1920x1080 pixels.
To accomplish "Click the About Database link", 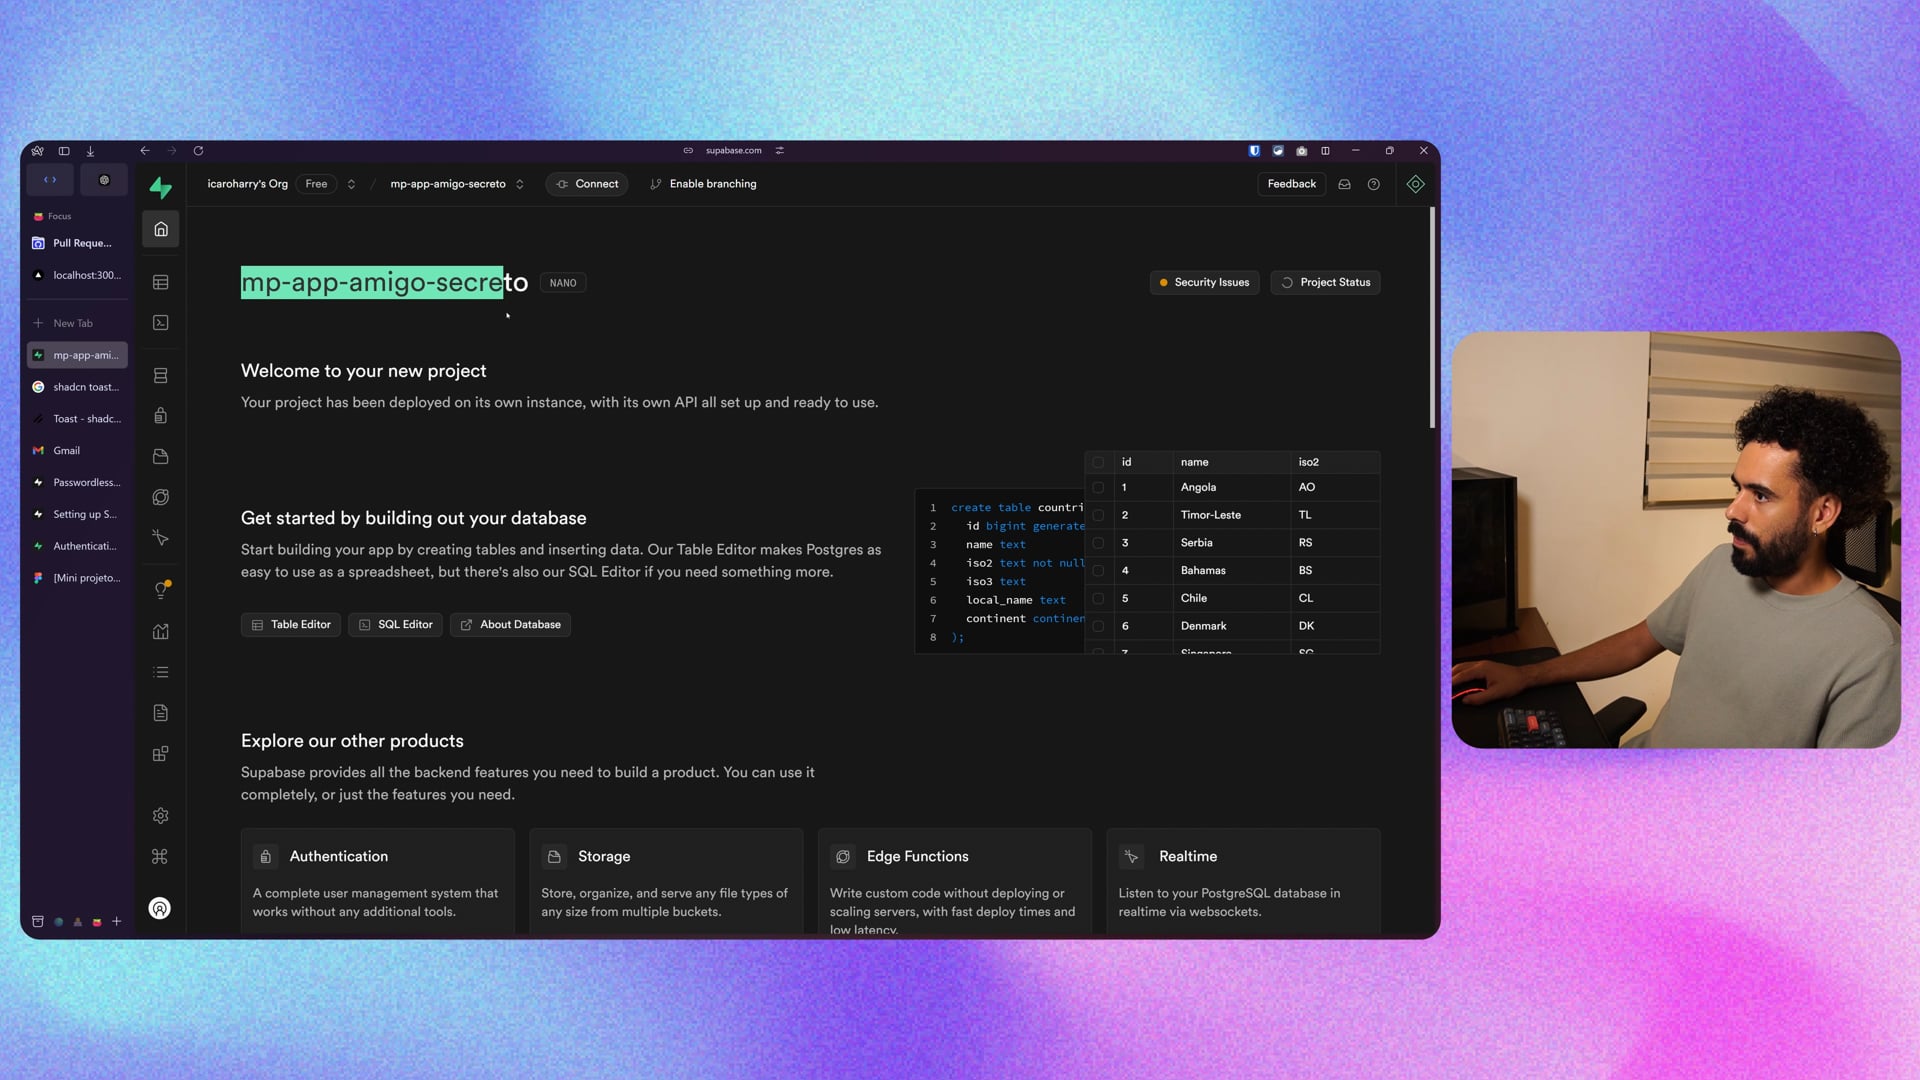I will point(510,625).
